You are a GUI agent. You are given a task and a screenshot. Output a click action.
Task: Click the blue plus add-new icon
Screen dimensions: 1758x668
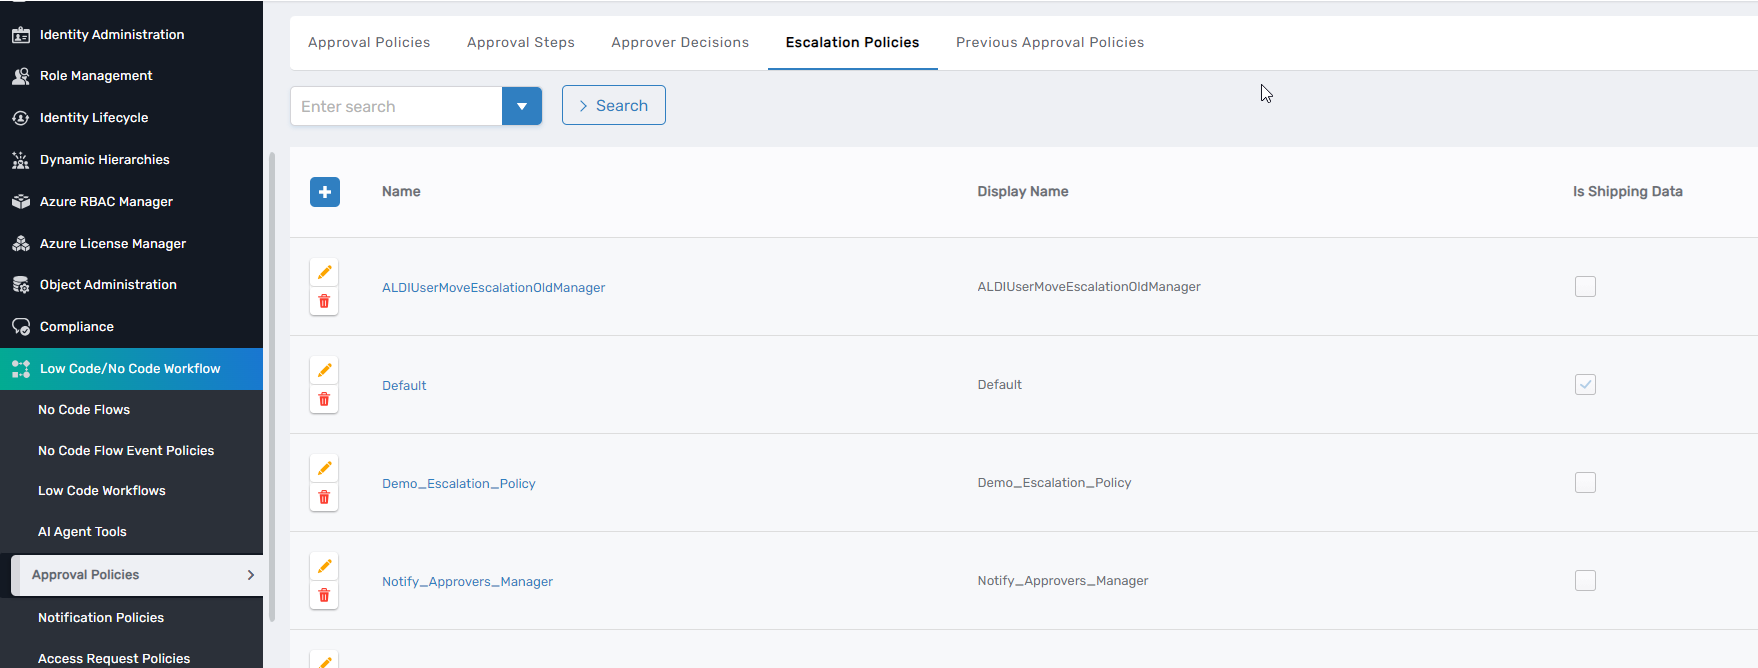point(324,192)
